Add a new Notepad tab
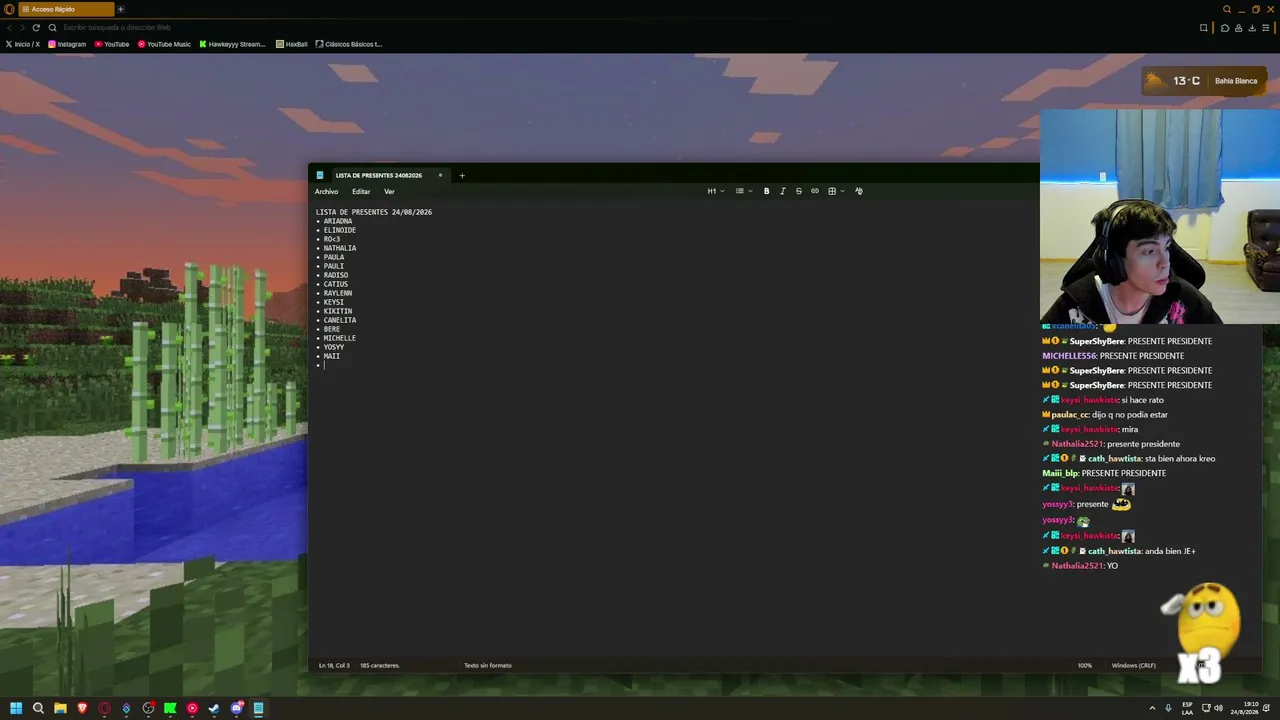The image size is (1280, 720). 462,175
